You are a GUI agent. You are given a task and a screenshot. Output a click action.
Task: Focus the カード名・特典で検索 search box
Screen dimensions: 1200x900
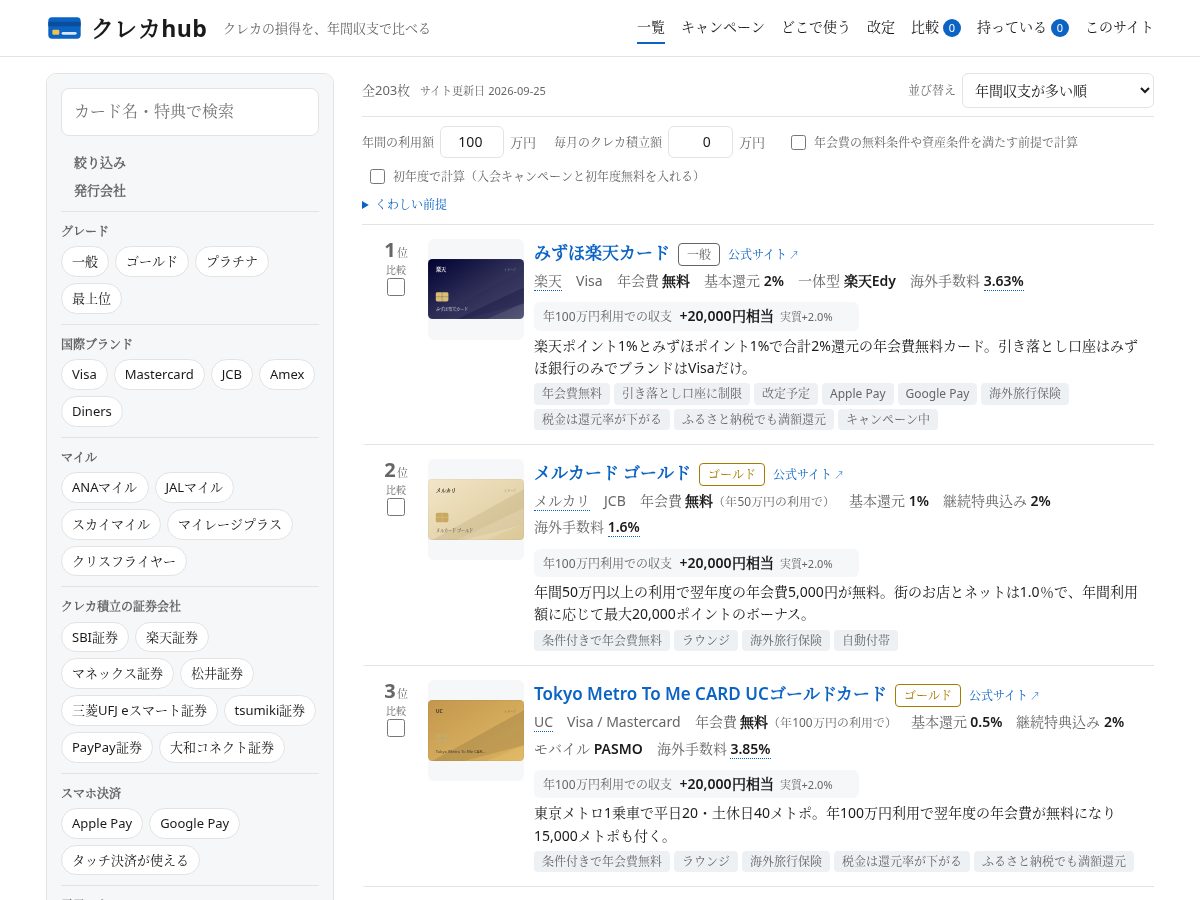click(190, 112)
